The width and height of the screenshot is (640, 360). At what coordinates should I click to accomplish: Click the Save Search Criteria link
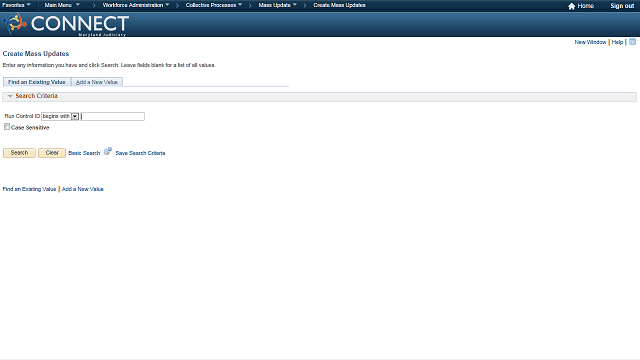(140, 153)
